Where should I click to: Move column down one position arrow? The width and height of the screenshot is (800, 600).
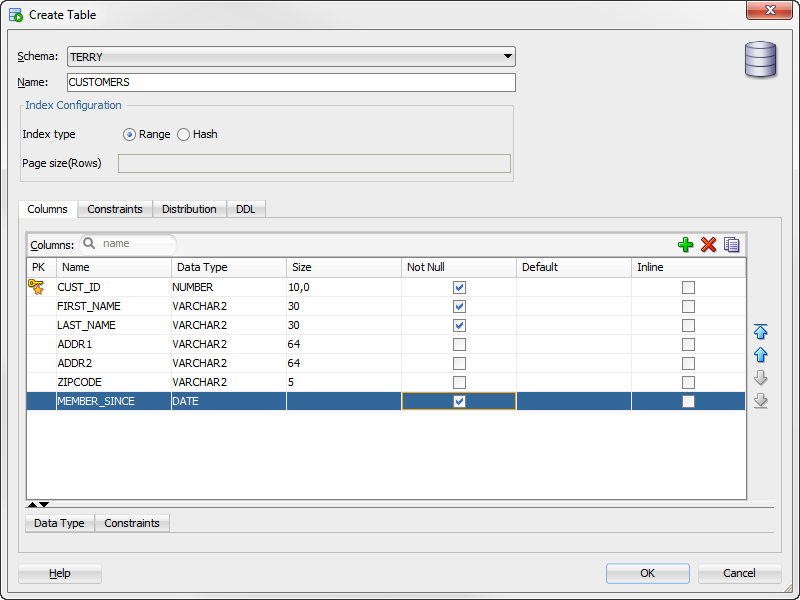(x=760, y=378)
